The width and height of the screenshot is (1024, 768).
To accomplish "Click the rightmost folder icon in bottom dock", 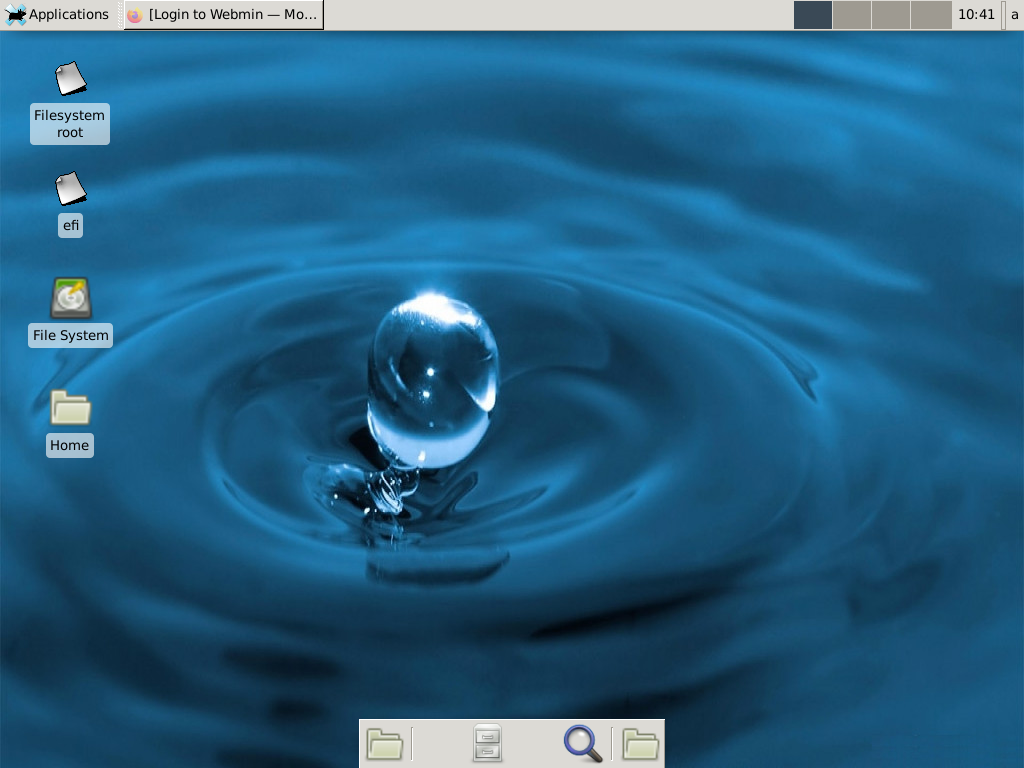I will pyautogui.click(x=640, y=744).
